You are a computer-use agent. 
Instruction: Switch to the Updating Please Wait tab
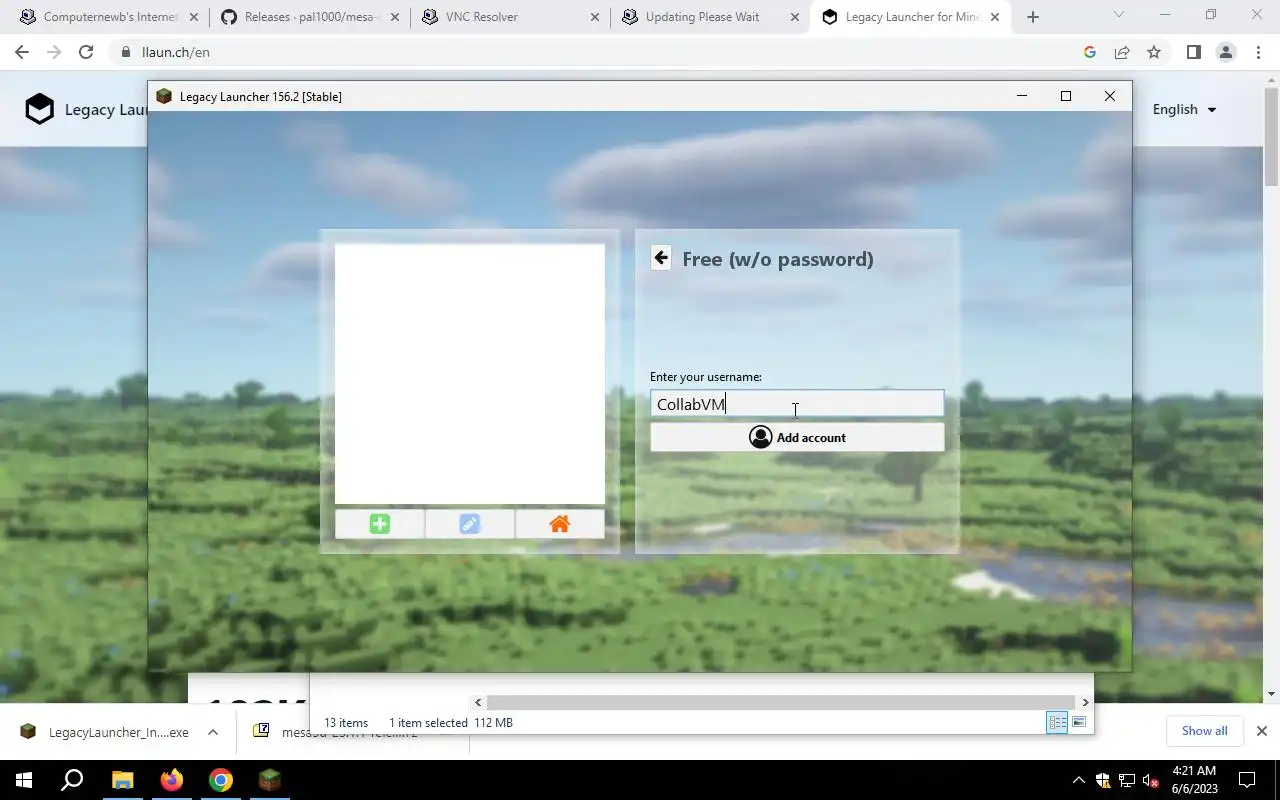708,17
